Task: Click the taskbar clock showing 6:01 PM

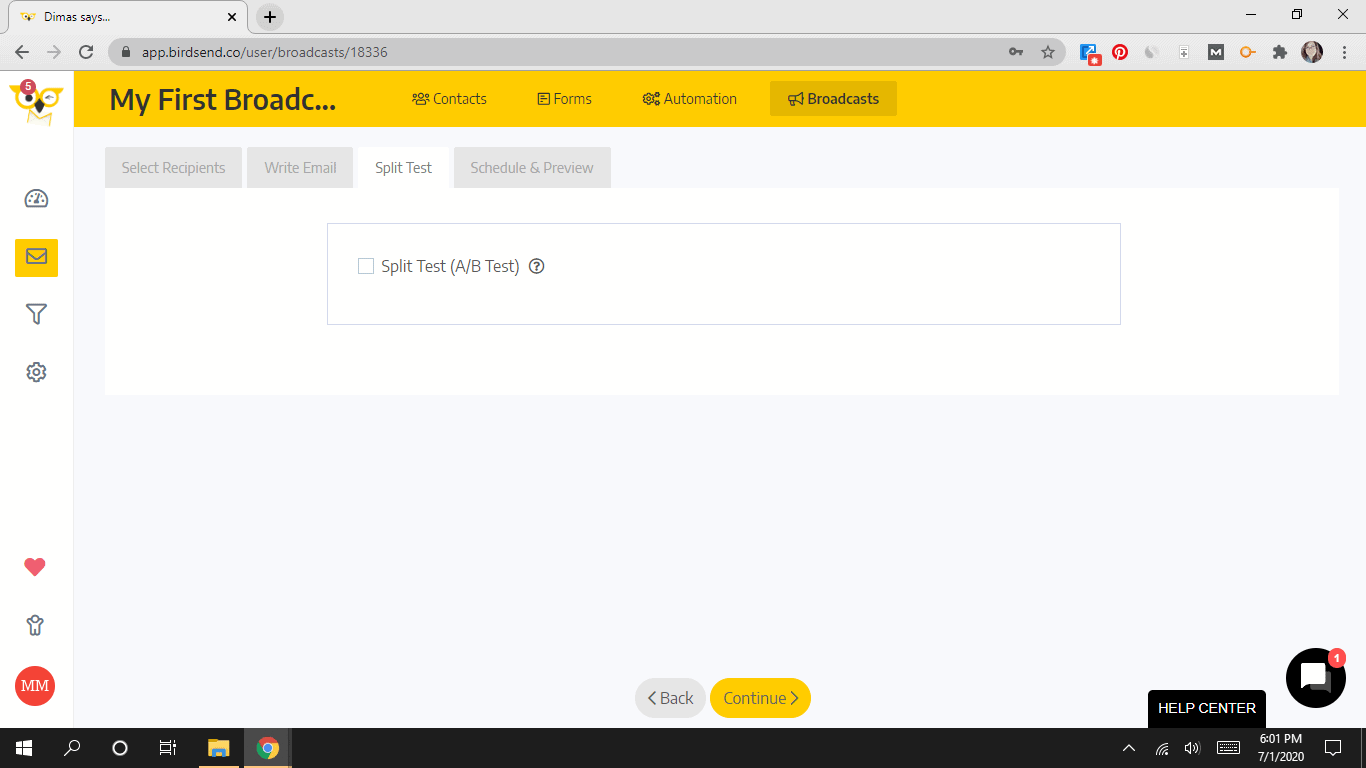Action: tap(1280, 748)
